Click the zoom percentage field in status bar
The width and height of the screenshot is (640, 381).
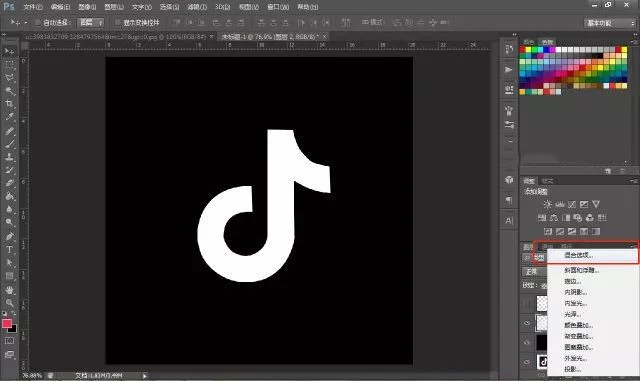(32, 375)
